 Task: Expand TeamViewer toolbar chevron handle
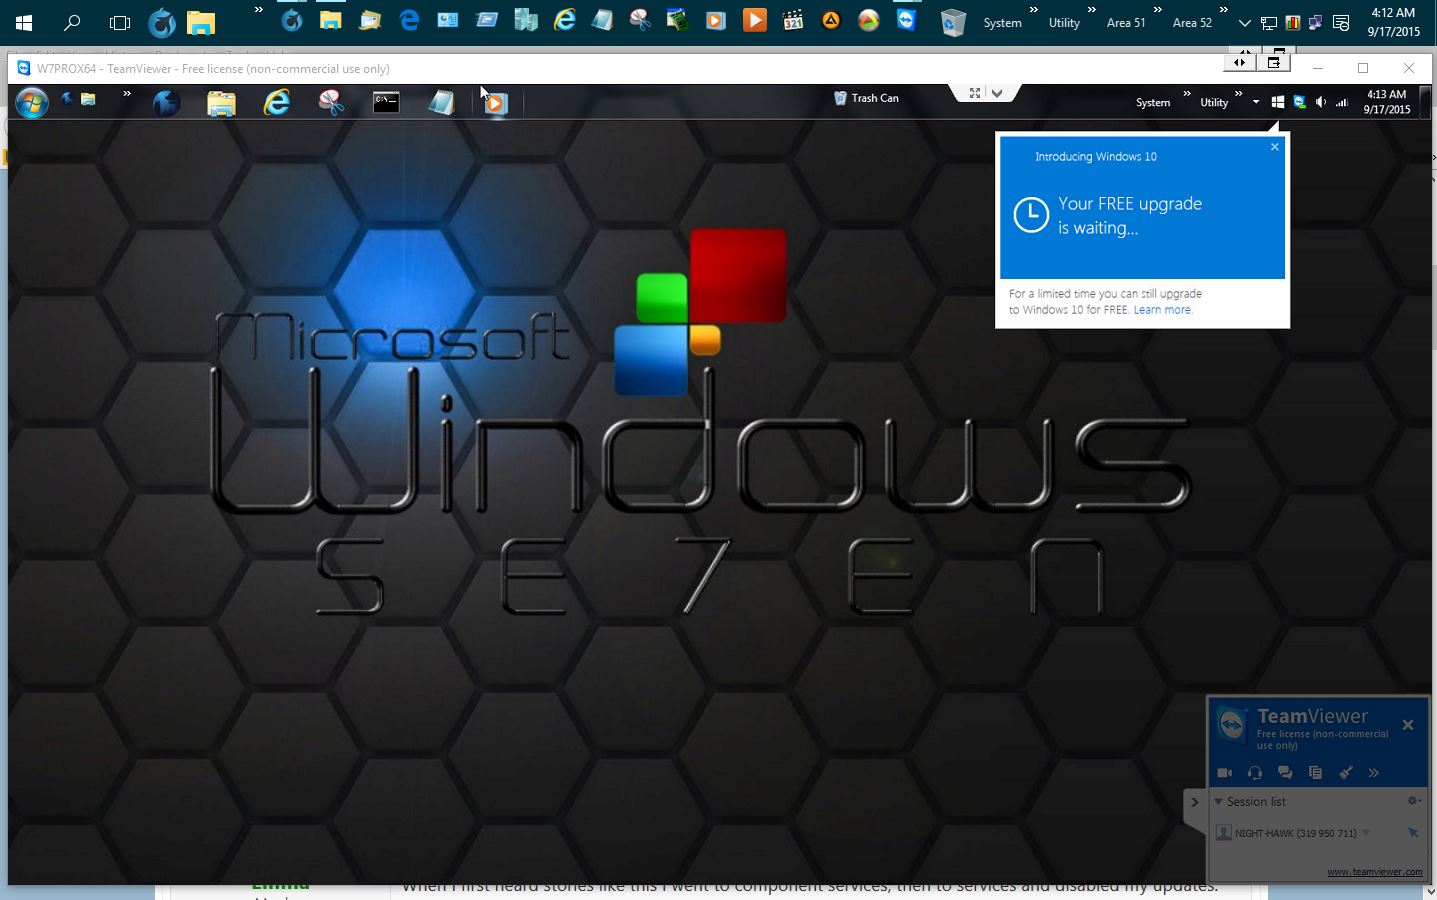click(997, 93)
